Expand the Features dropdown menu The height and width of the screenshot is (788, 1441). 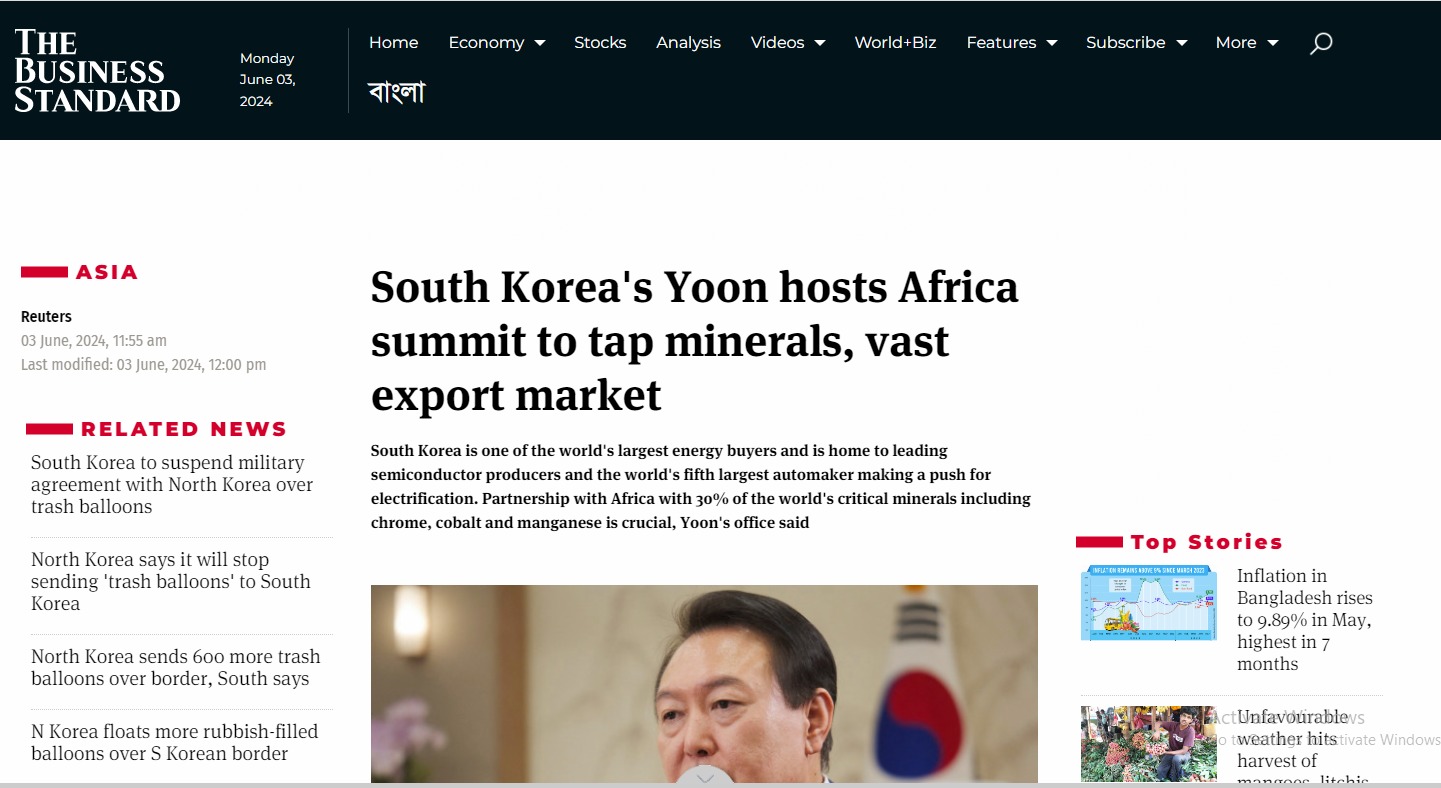coord(1012,42)
